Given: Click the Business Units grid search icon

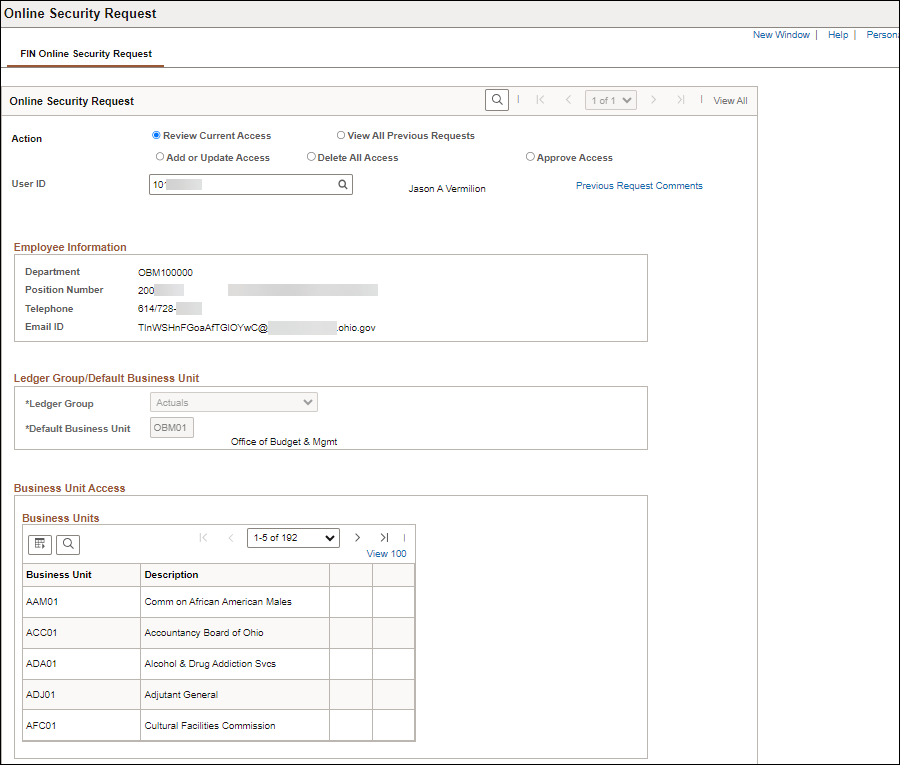Looking at the screenshot, I should (x=68, y=544).
